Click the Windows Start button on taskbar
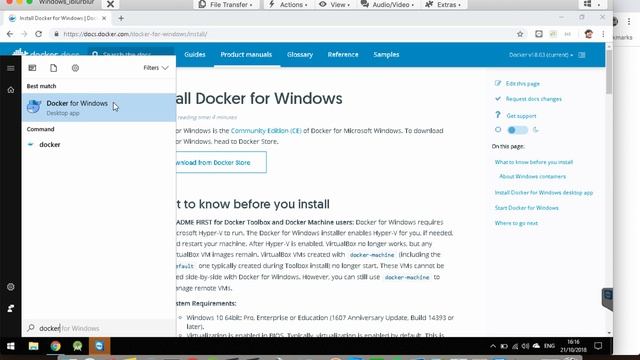Image resolution: width=640 pixels, height=360 pixels. point(11,346)
